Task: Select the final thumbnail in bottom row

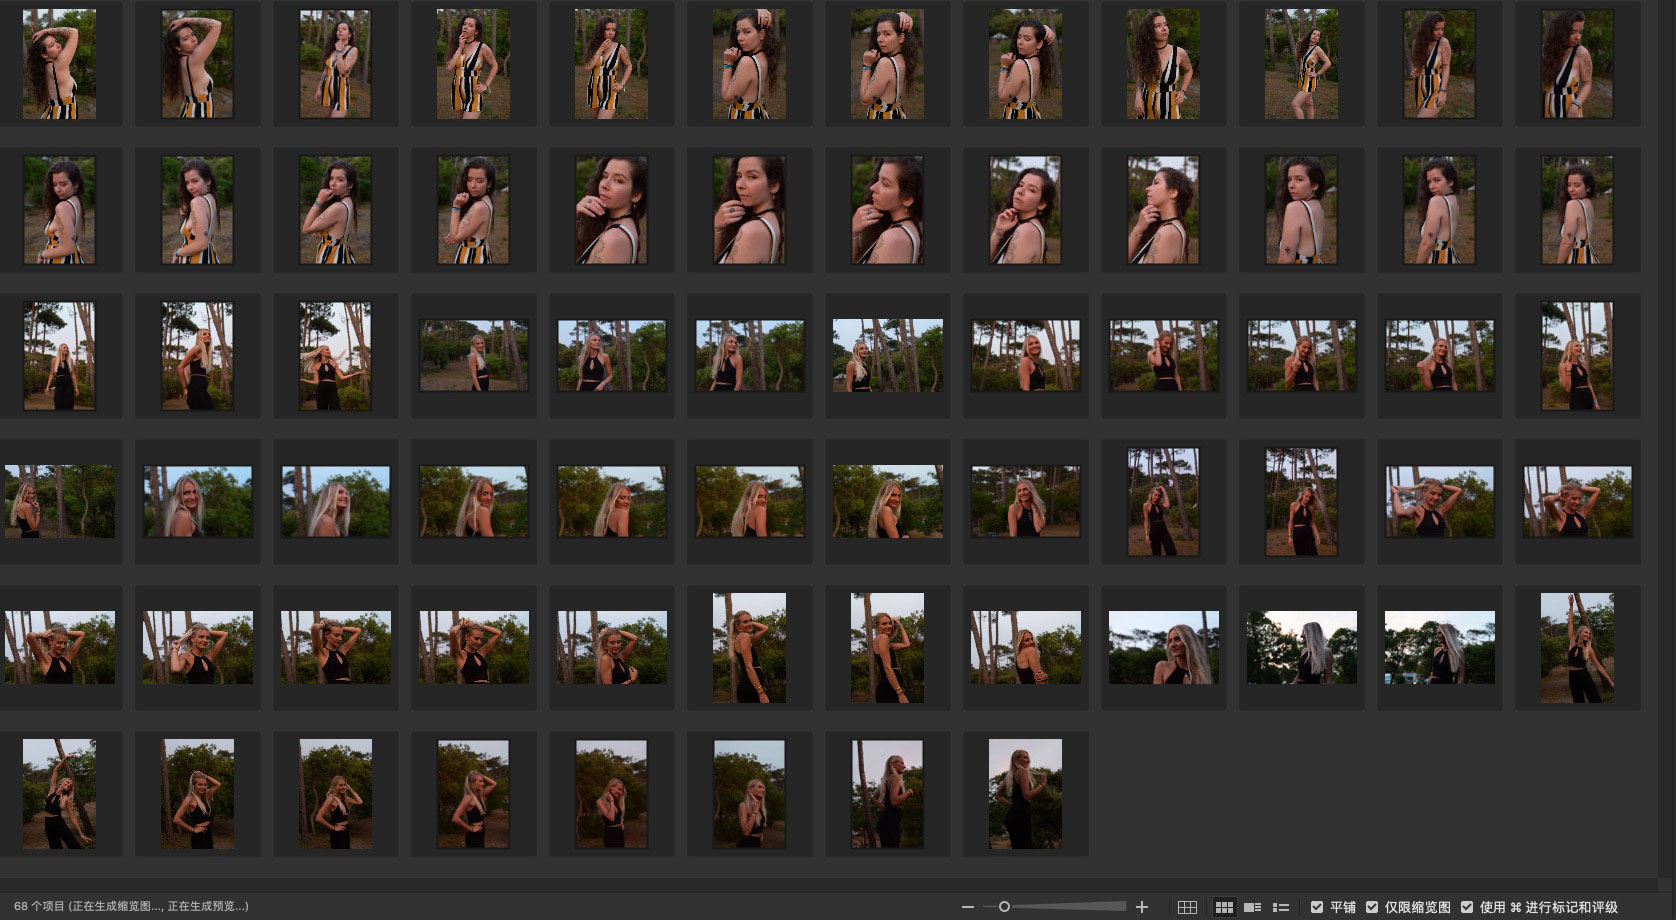Action: point(1025,794)
